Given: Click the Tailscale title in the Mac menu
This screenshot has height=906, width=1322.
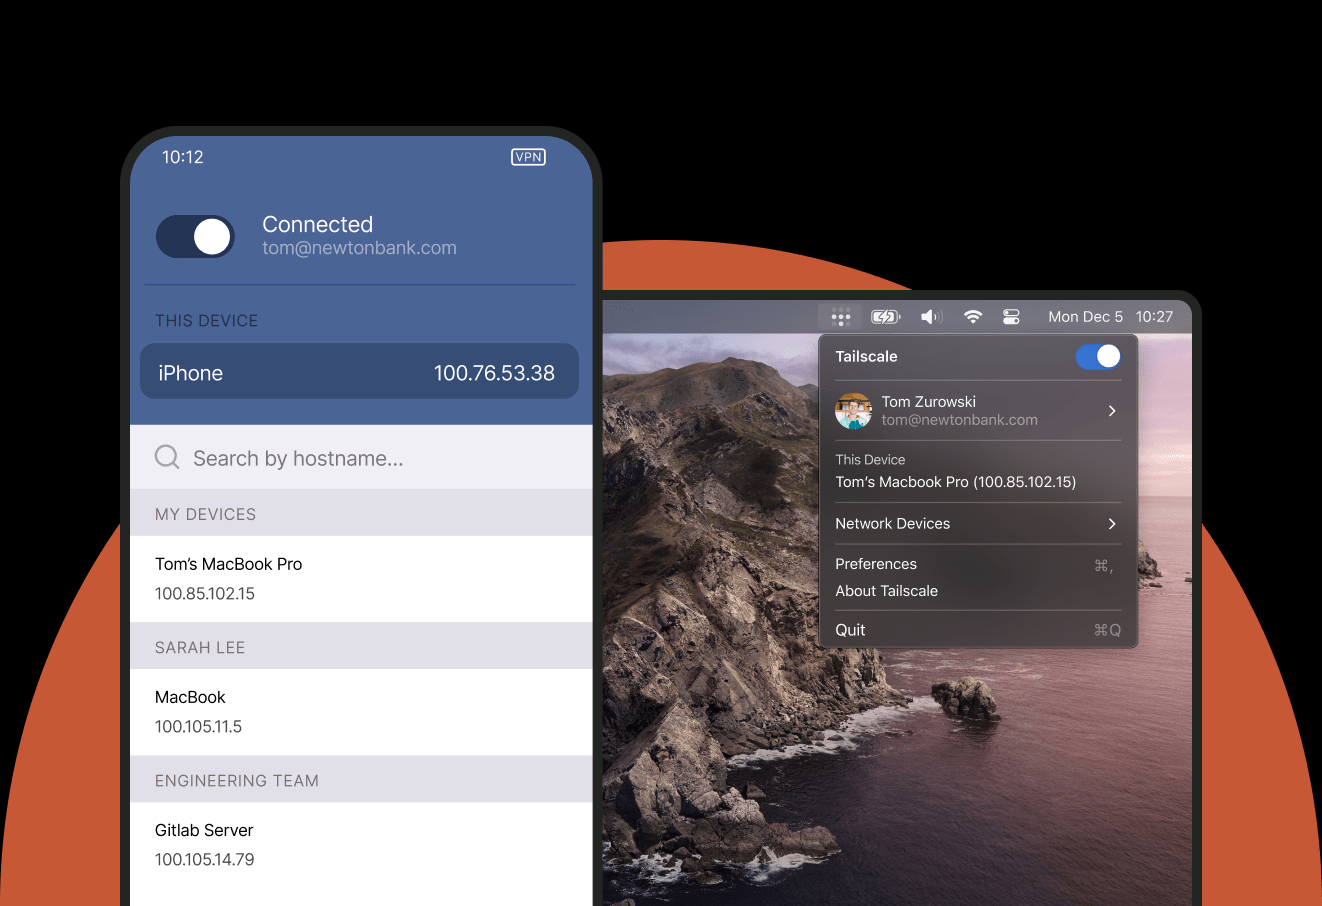Looking at the screenshot, I should [x=866, y=357].
